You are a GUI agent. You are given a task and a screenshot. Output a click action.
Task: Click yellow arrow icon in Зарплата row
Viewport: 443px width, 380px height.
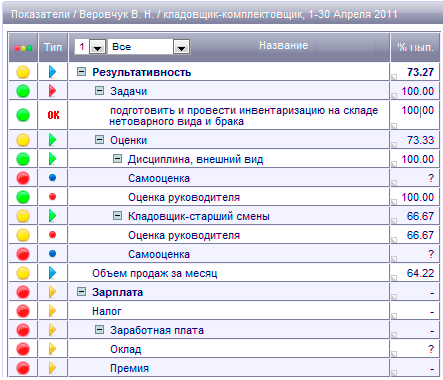pyautogui.click(x=52, y=292)
